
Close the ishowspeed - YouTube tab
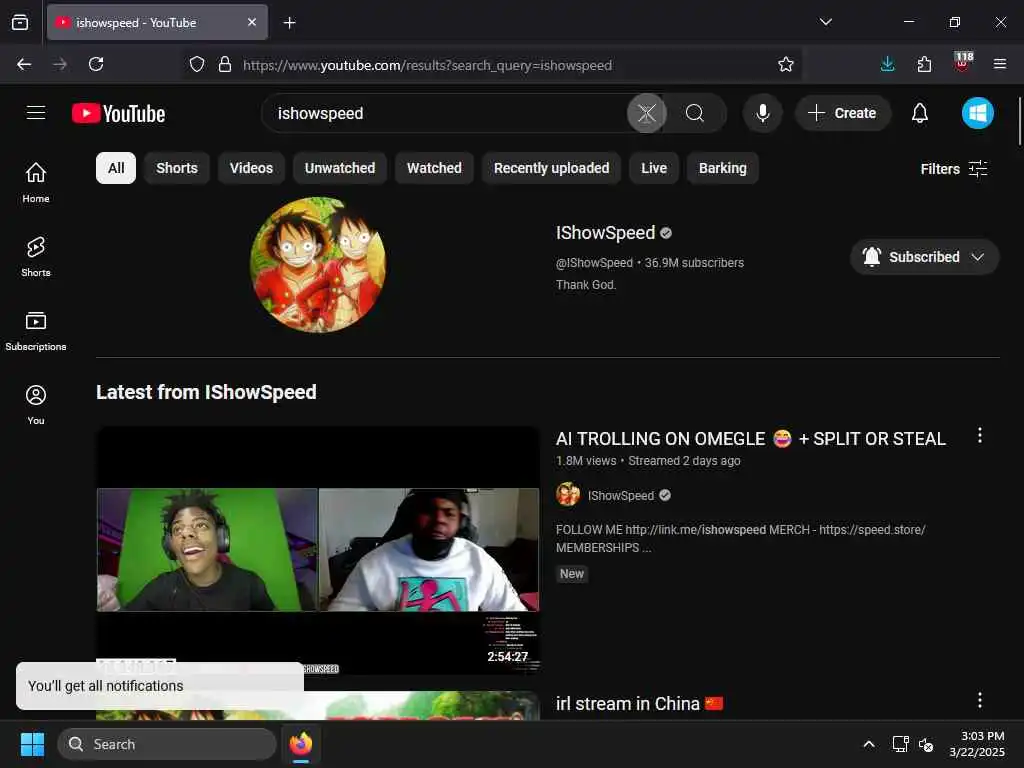tap(252, 22)
